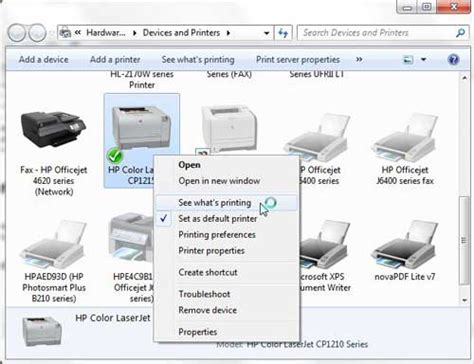Click the Help question mark icon
The height and width of the screenshot is (364, 474).
pyautogui.click(x=453, y=60)
